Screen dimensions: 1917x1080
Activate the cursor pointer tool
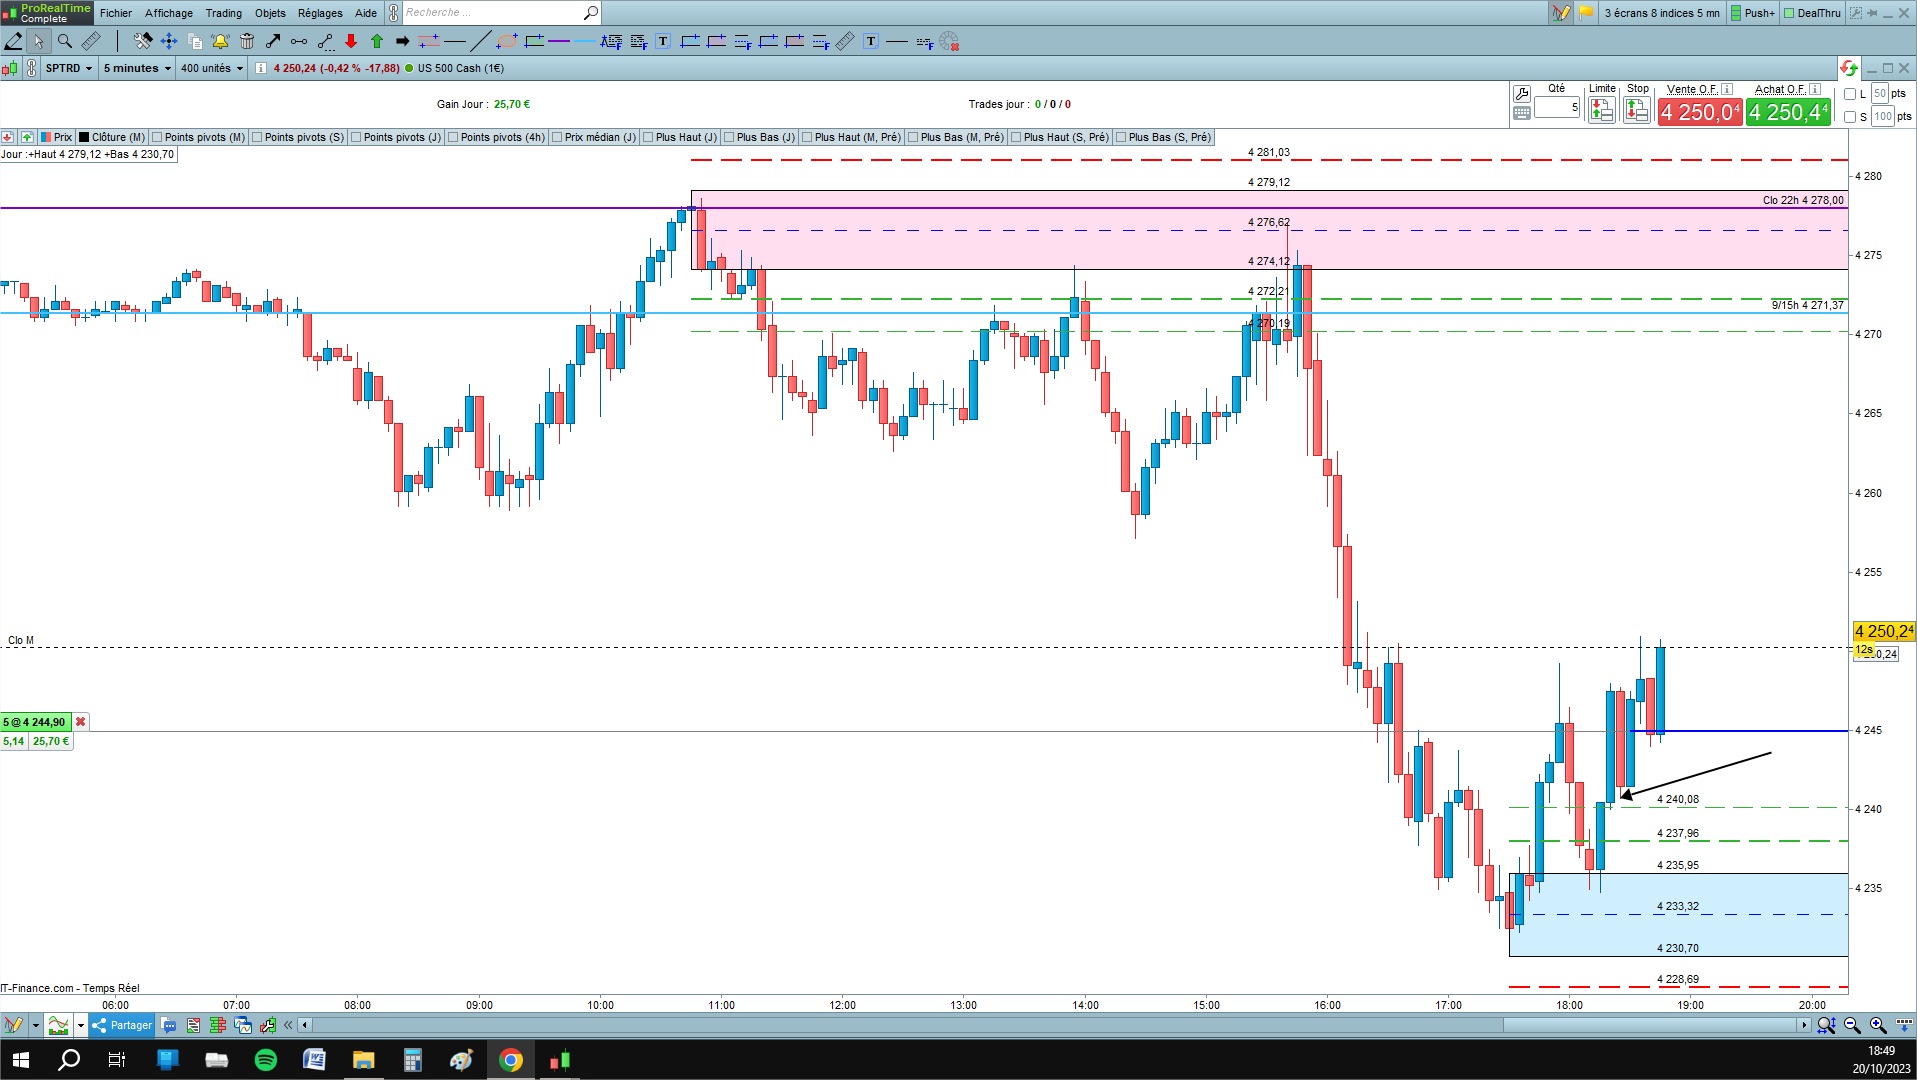pos(39,41)
